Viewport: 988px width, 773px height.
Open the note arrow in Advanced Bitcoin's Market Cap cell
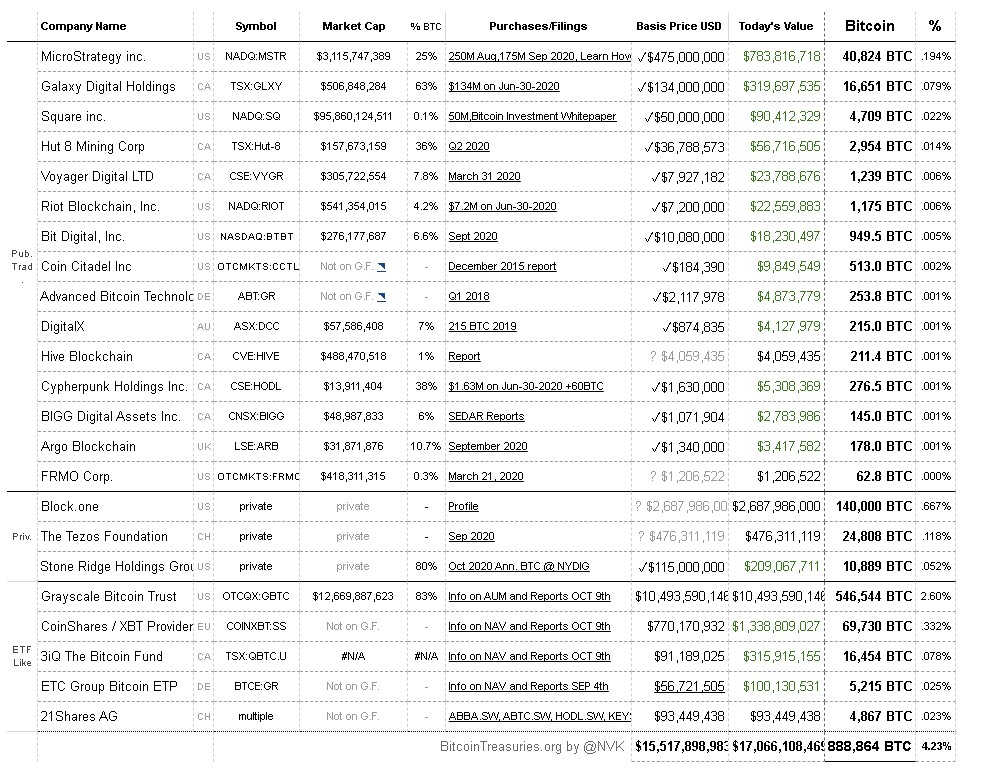click(382, 297)
